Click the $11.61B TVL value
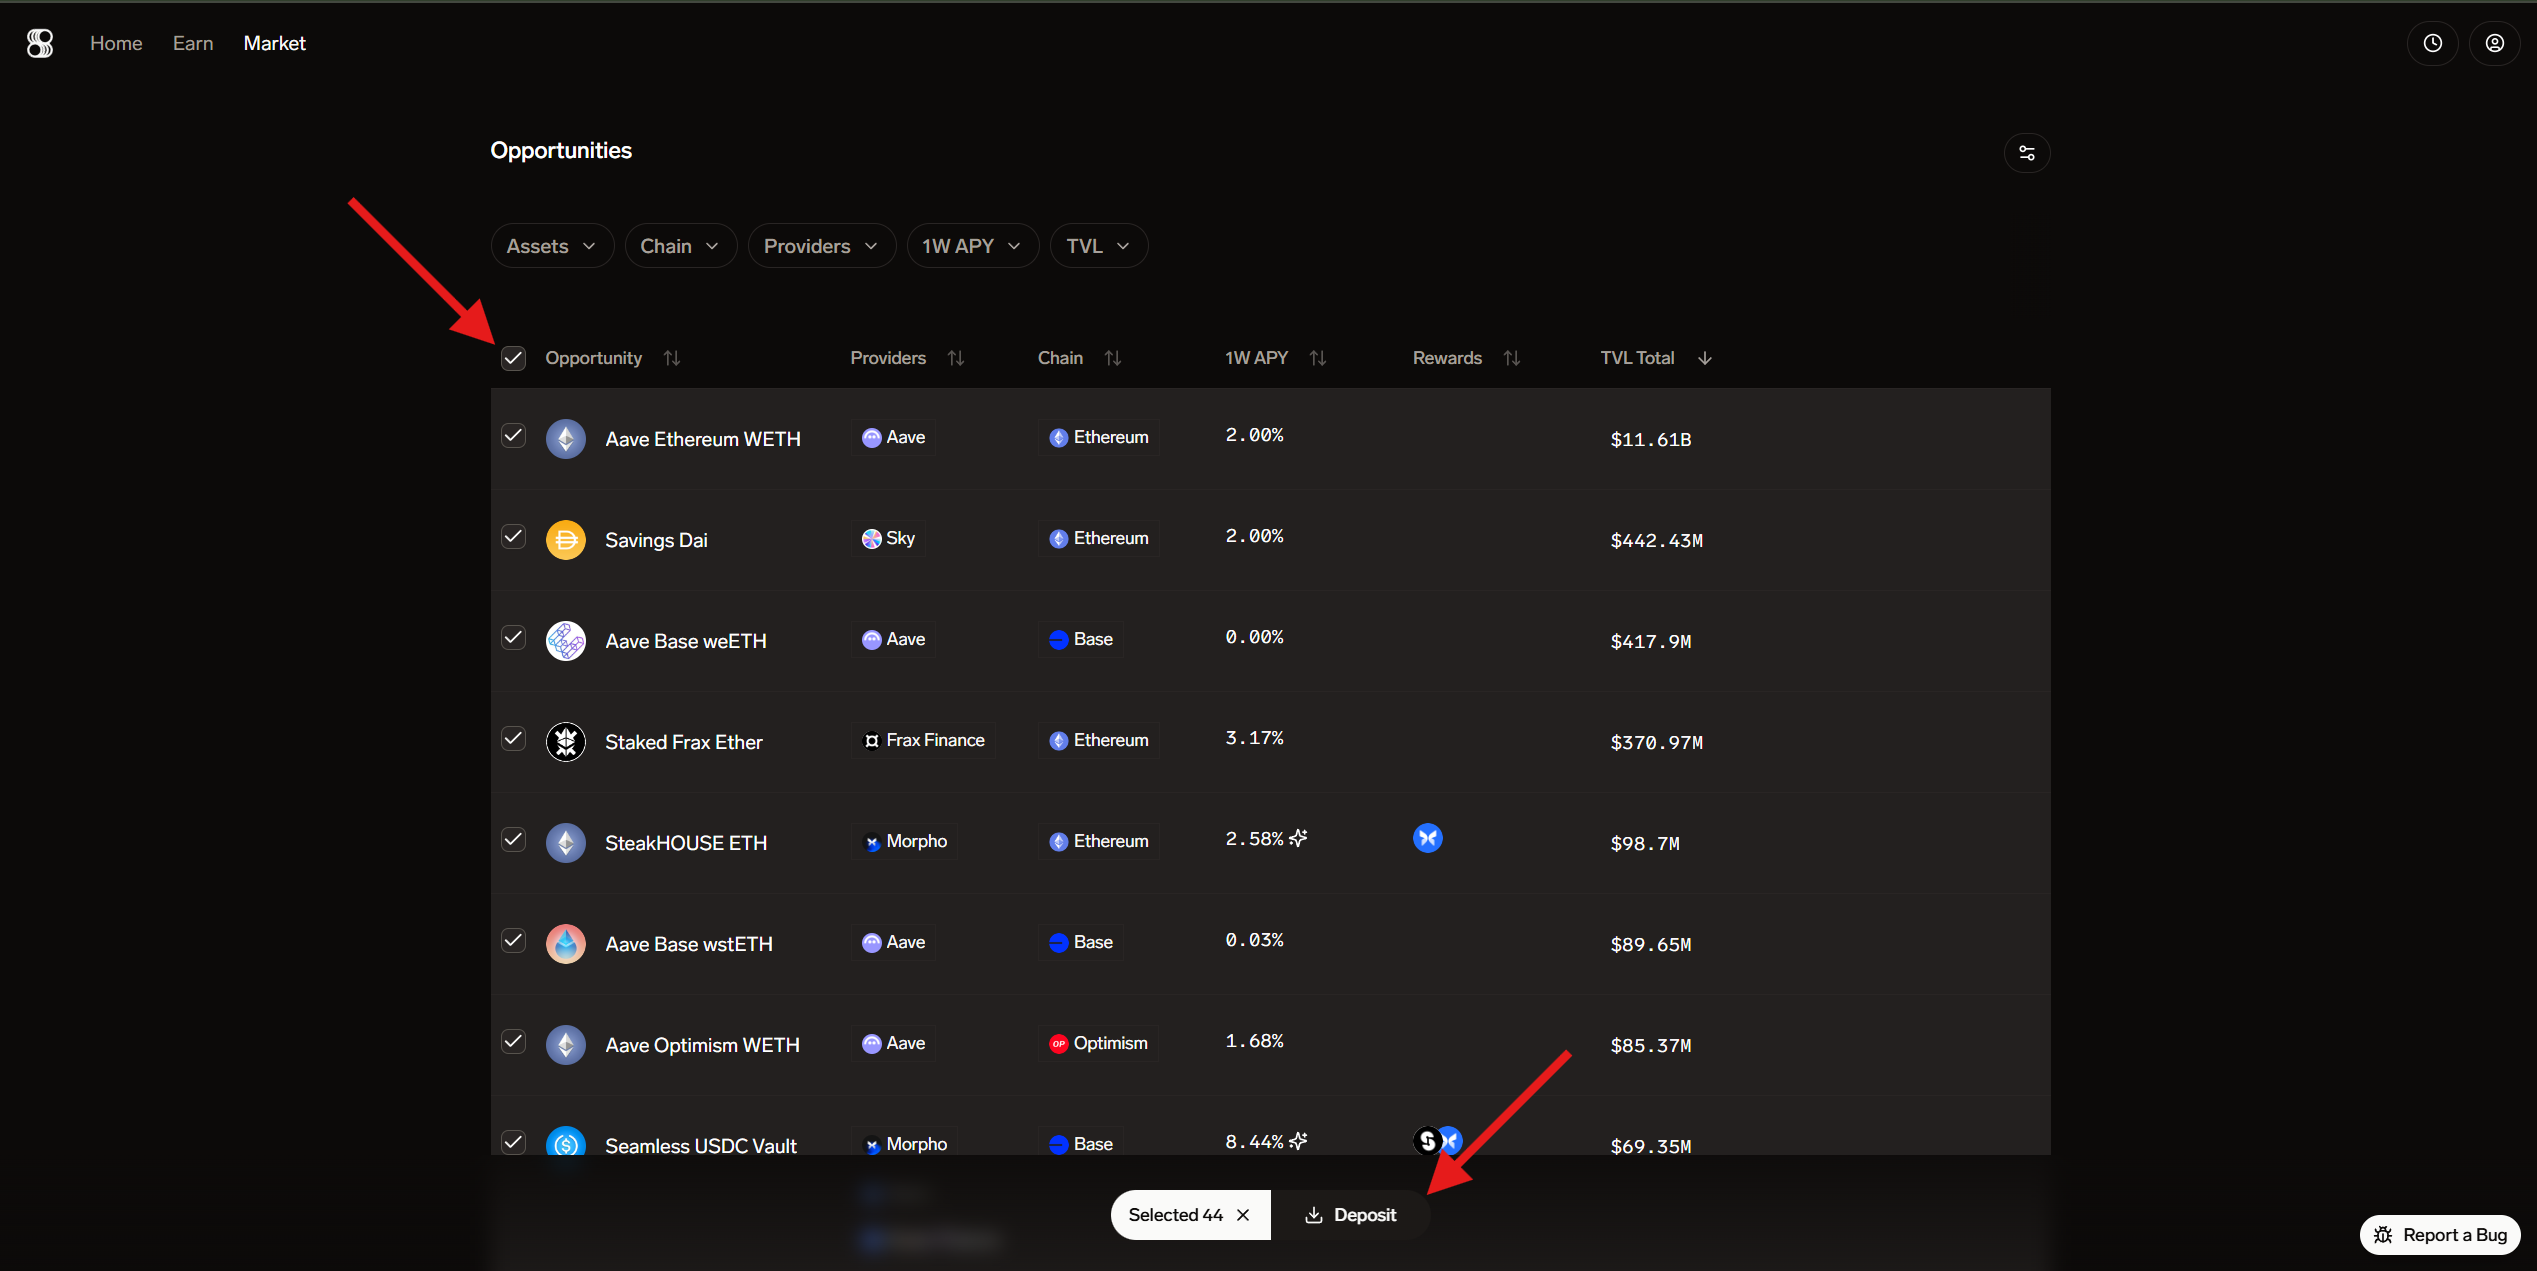Image resolution: width=2537 pixels, height=1271 pixels. coord(1650,439)
